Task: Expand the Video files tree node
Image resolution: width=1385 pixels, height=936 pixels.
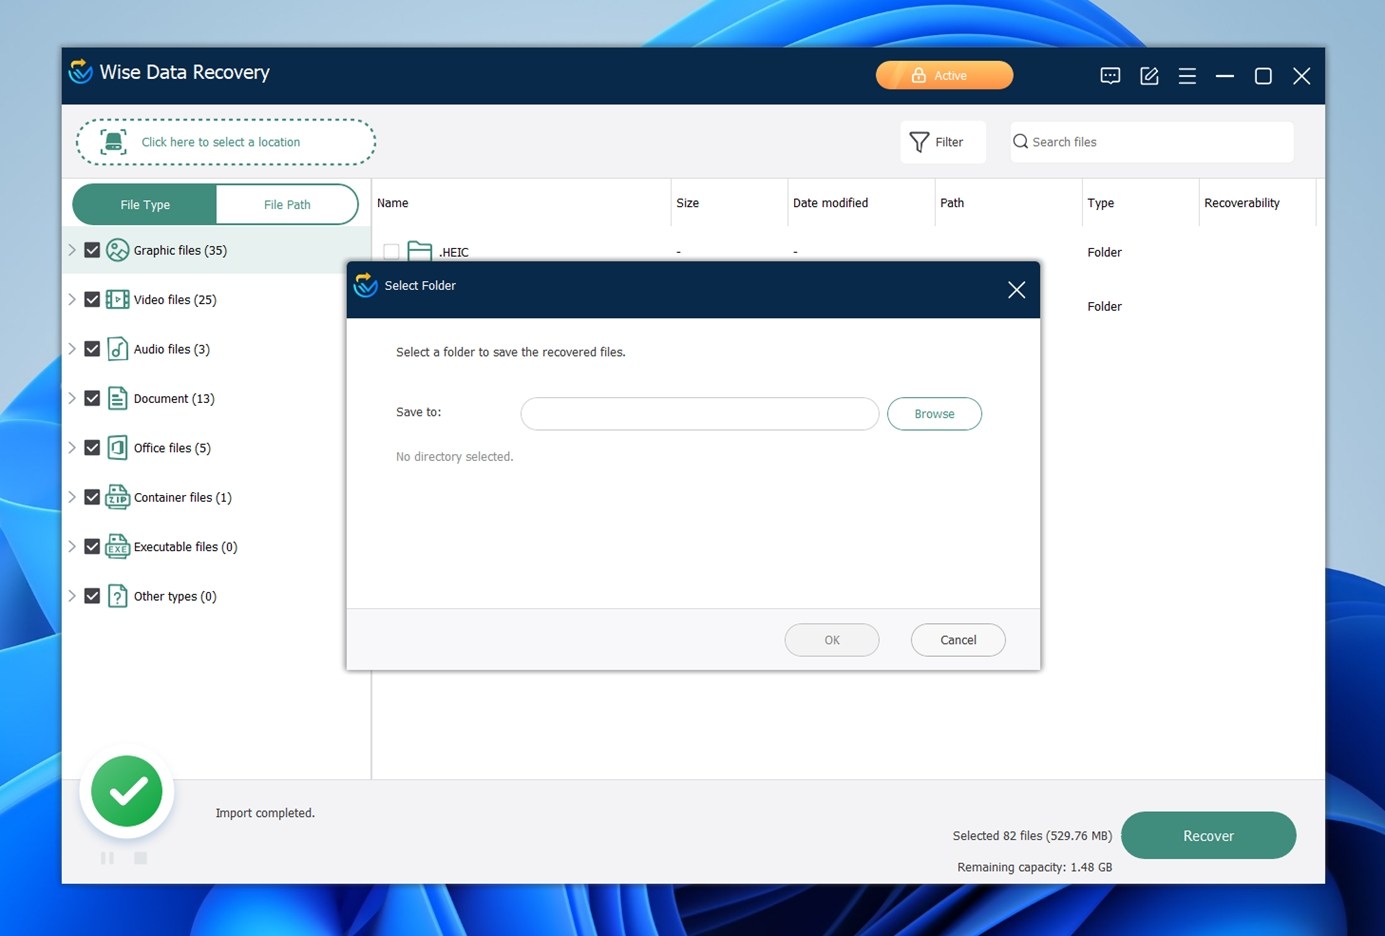Action: (72, 299)
